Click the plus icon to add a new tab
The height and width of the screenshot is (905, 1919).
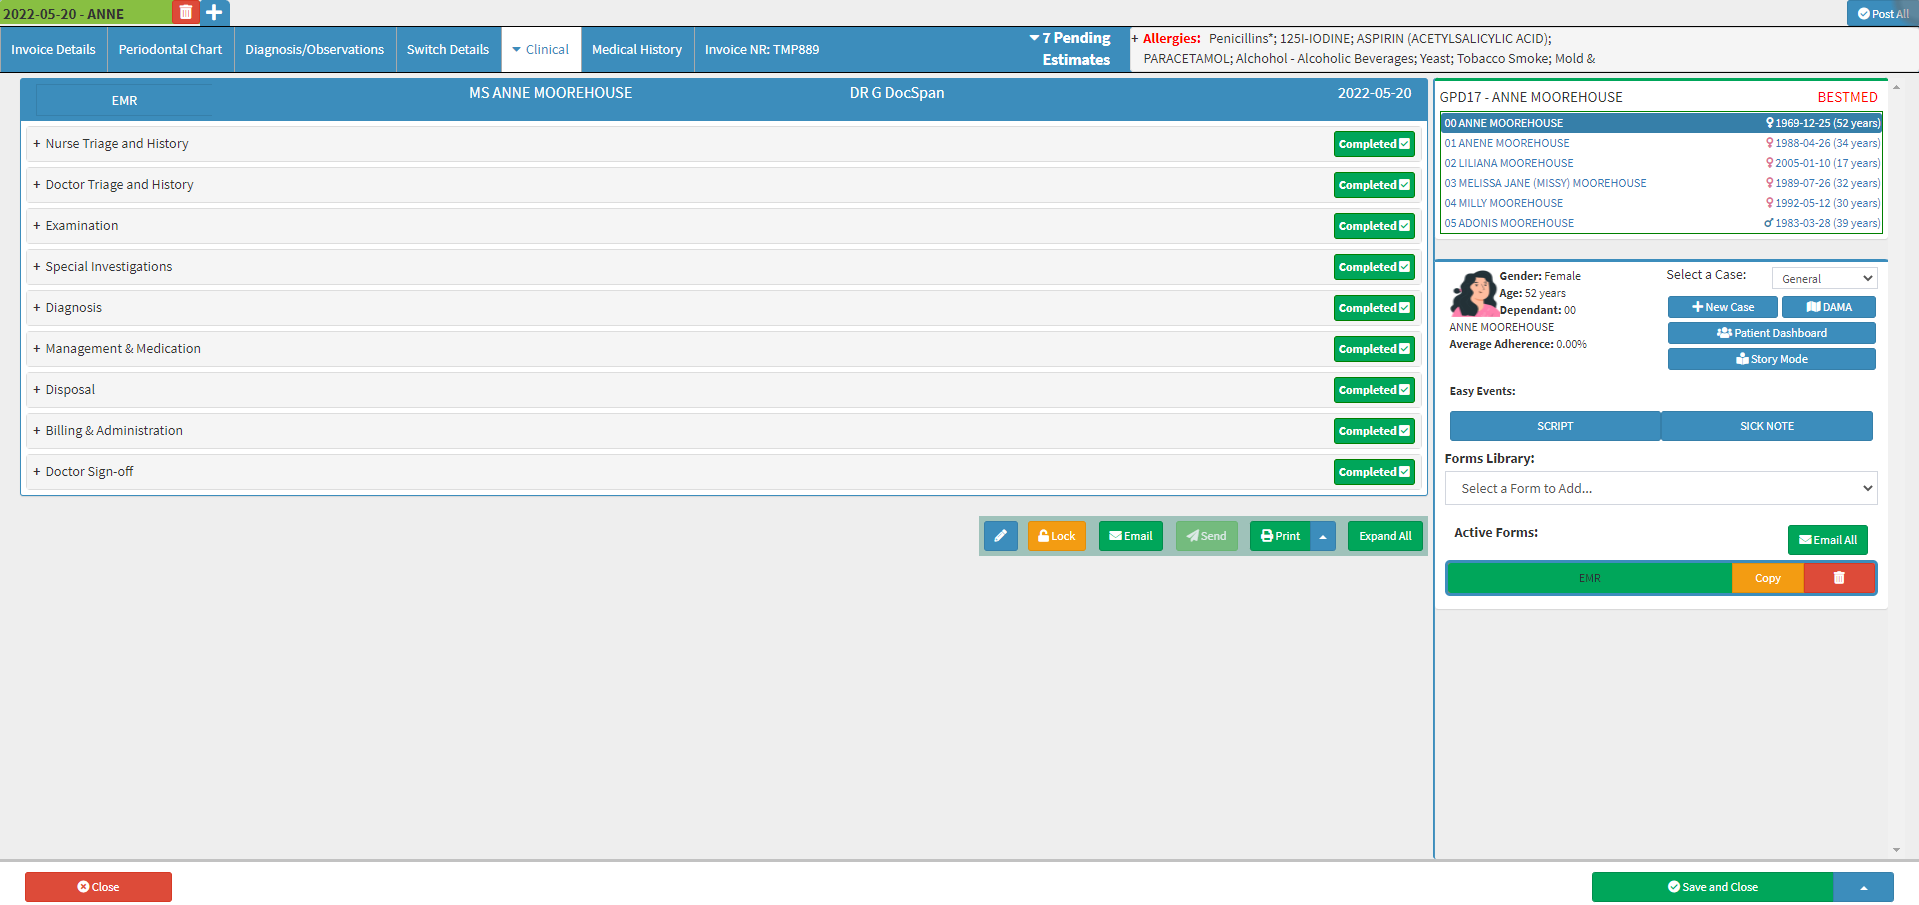[x=214, y=13]
